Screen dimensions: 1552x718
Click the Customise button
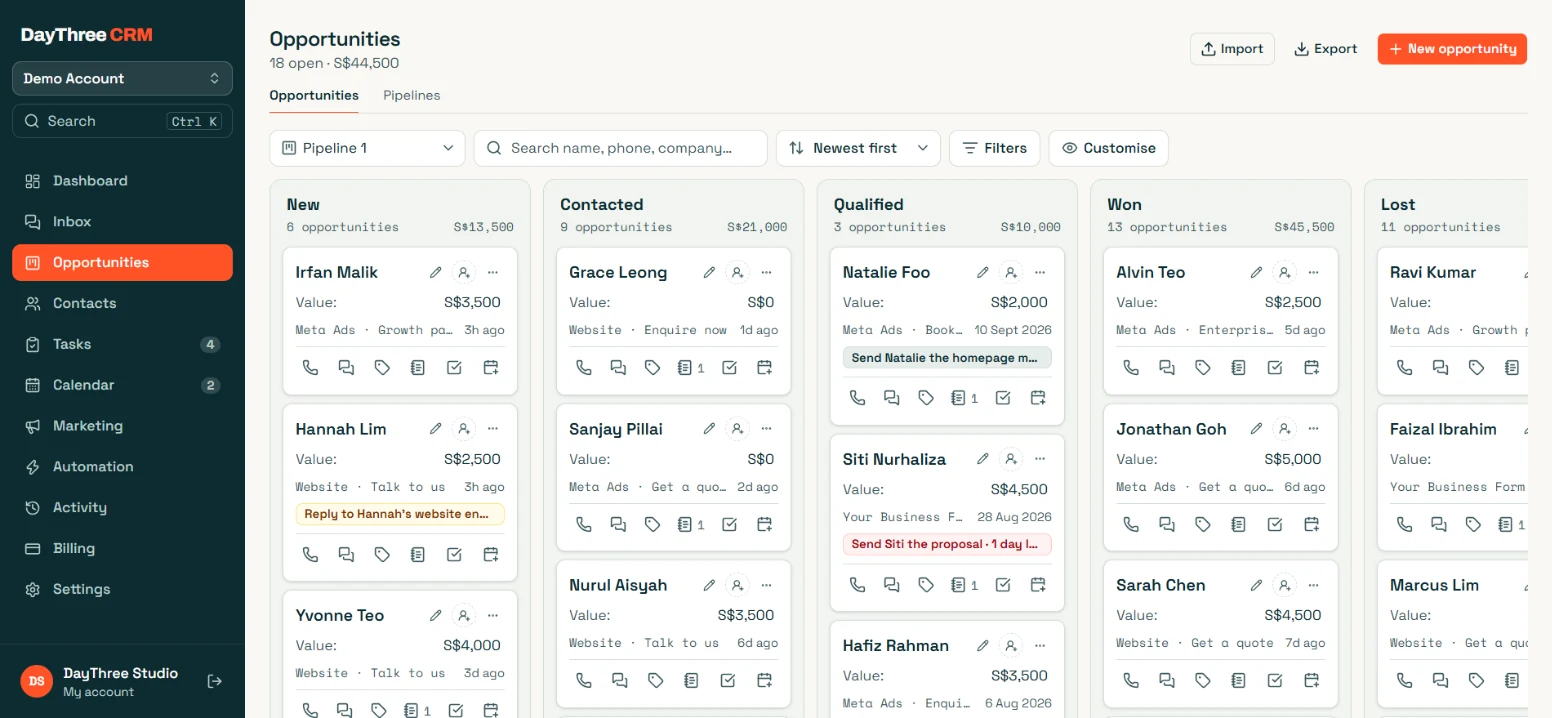[x=1108, y=148]
